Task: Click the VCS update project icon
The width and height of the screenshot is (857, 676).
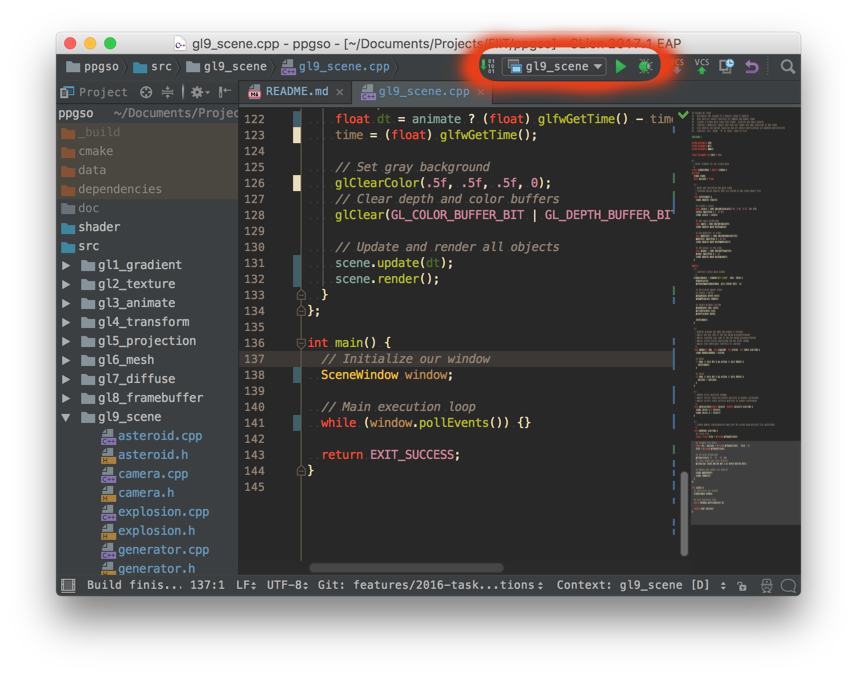Action: 677,67
